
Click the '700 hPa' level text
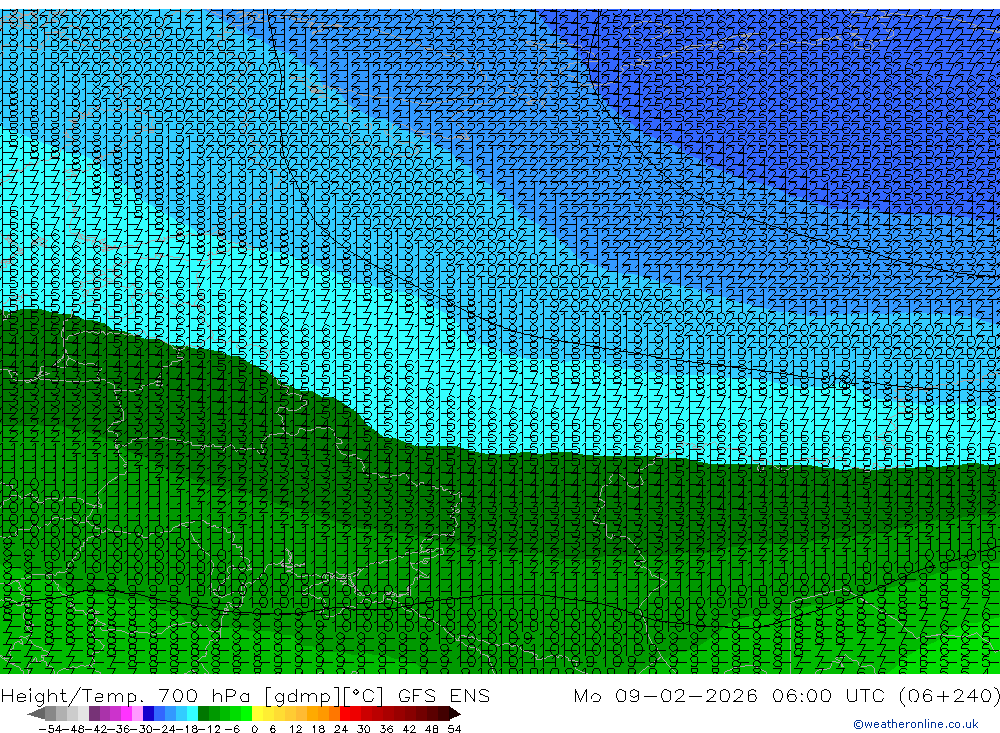[205, 695]
